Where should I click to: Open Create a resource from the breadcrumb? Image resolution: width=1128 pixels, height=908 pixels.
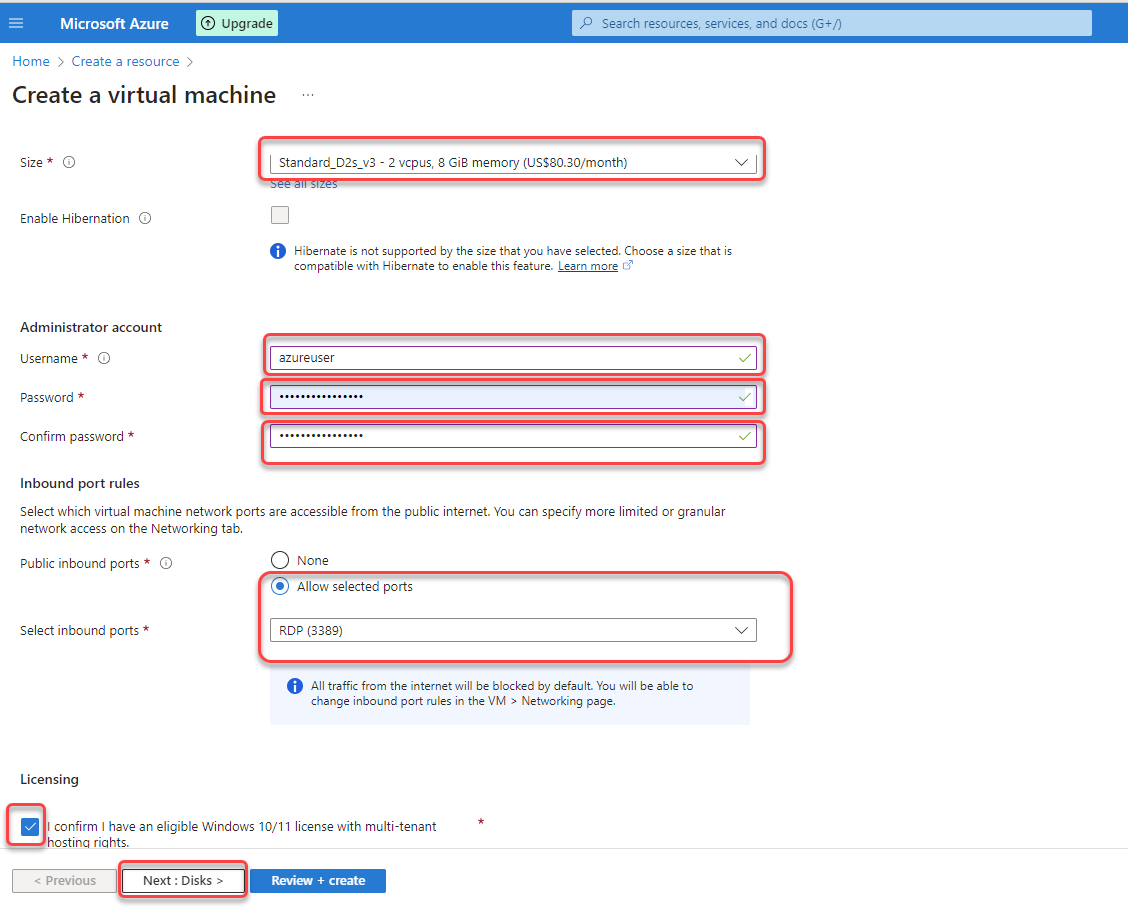coord(125,61)
